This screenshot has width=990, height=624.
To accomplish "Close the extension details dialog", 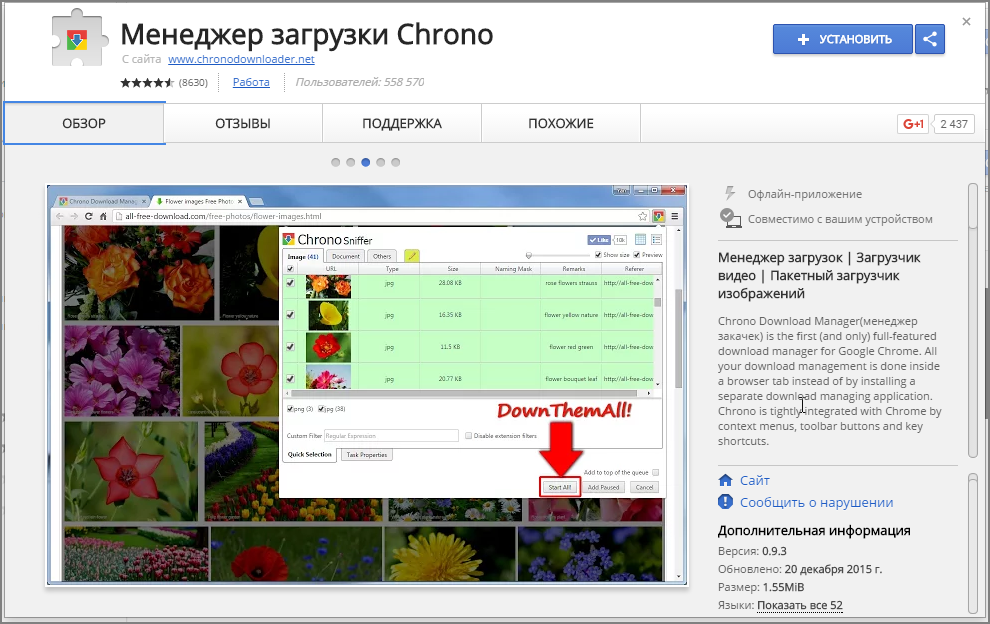I will click(966, 22).
